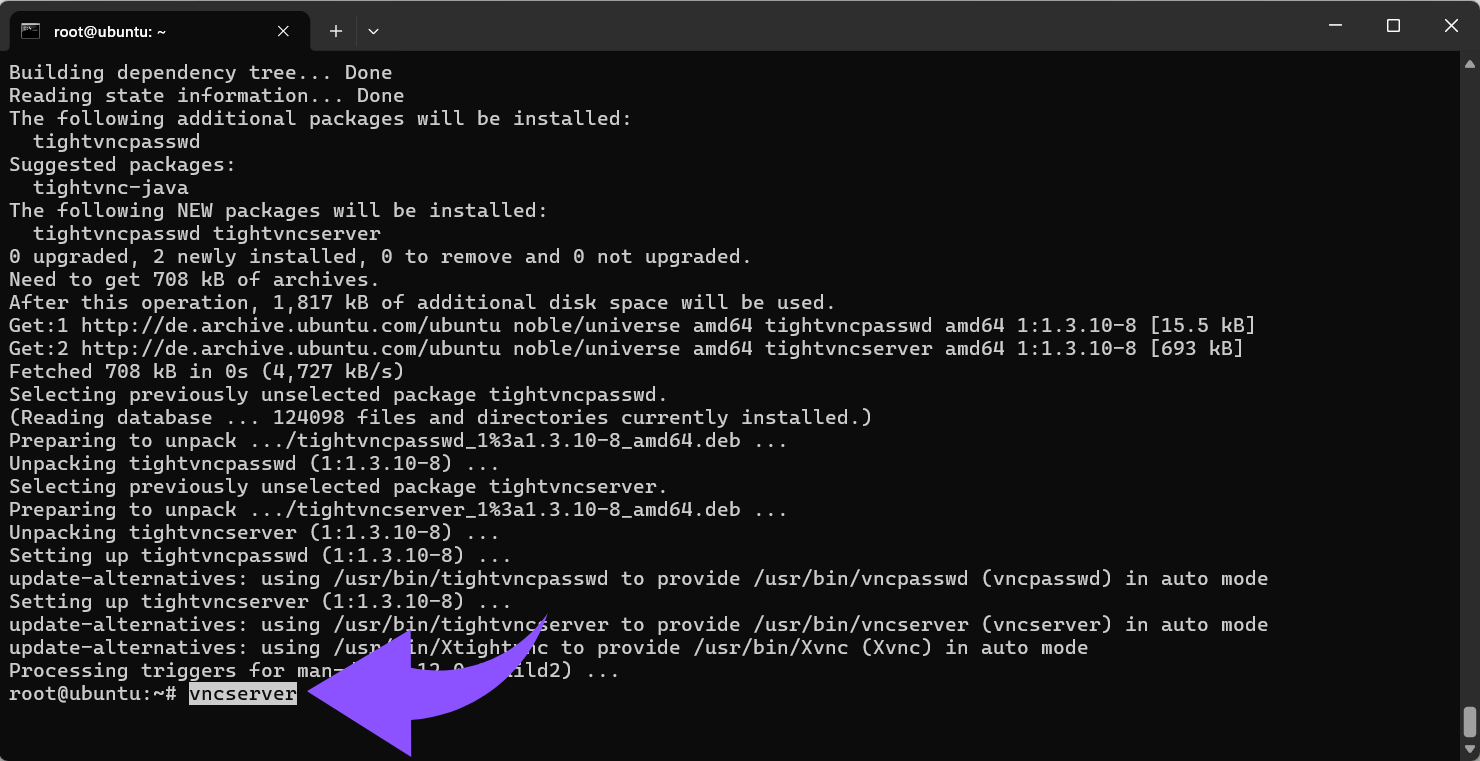The width and height of the screenshot is (1480, 761).
Task: Click the tightvnc-java suggested package name
Action: 110,188
